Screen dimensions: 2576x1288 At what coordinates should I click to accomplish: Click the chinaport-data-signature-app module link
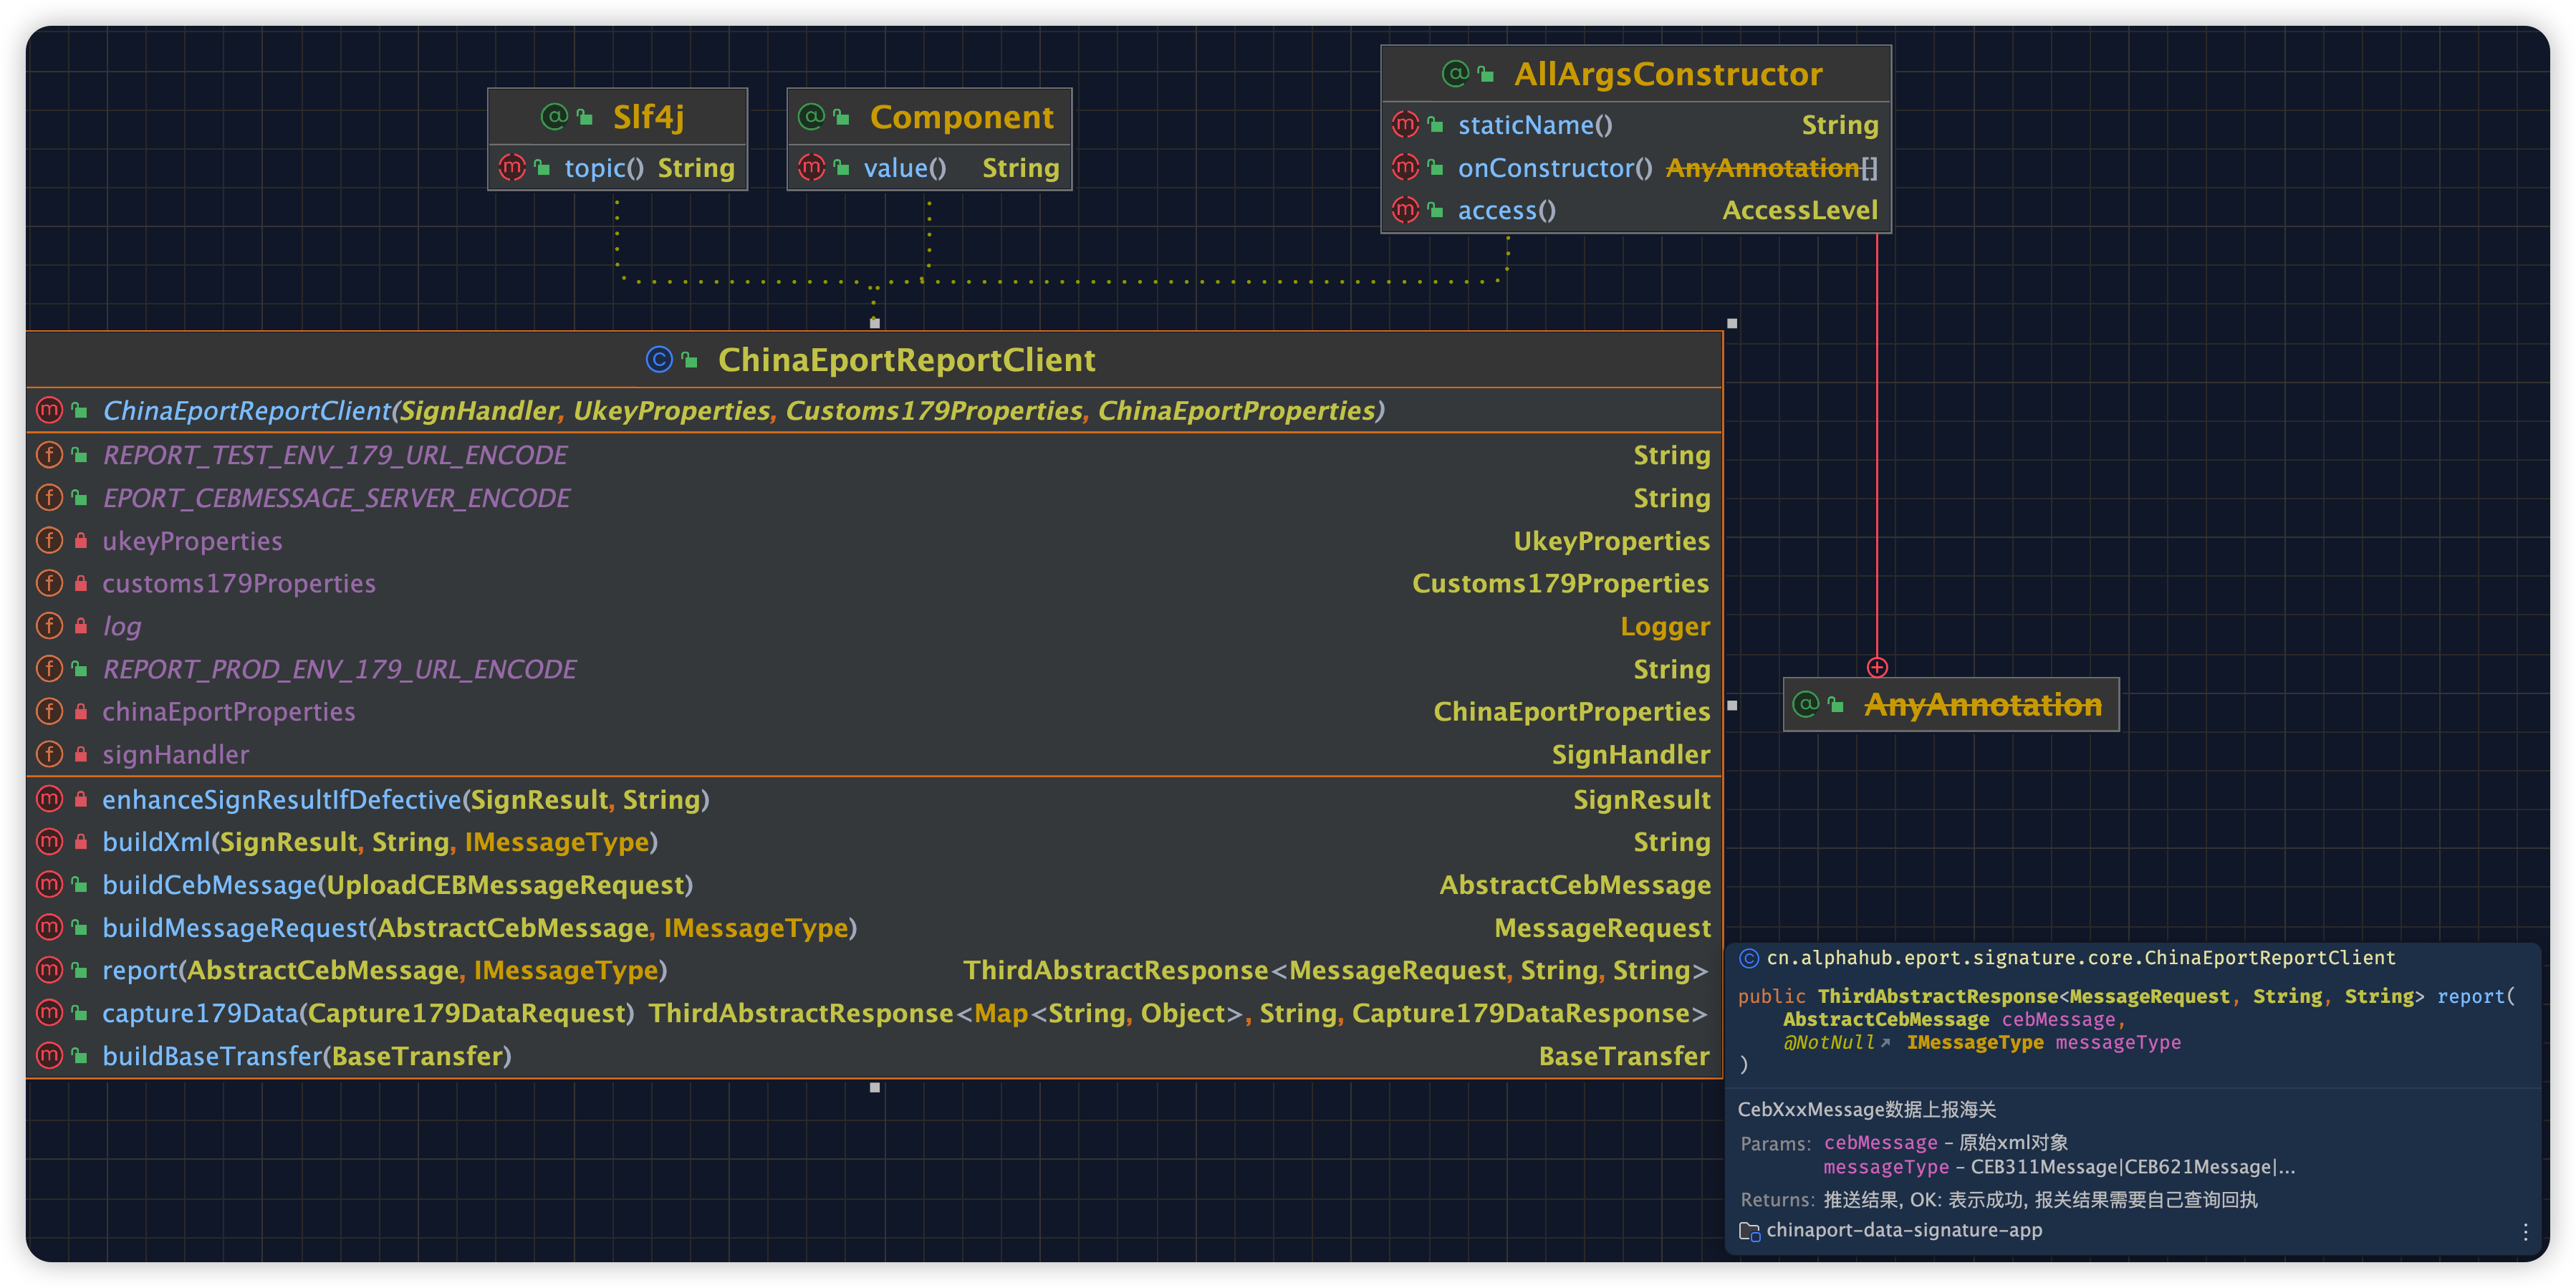[1903, 1231]
